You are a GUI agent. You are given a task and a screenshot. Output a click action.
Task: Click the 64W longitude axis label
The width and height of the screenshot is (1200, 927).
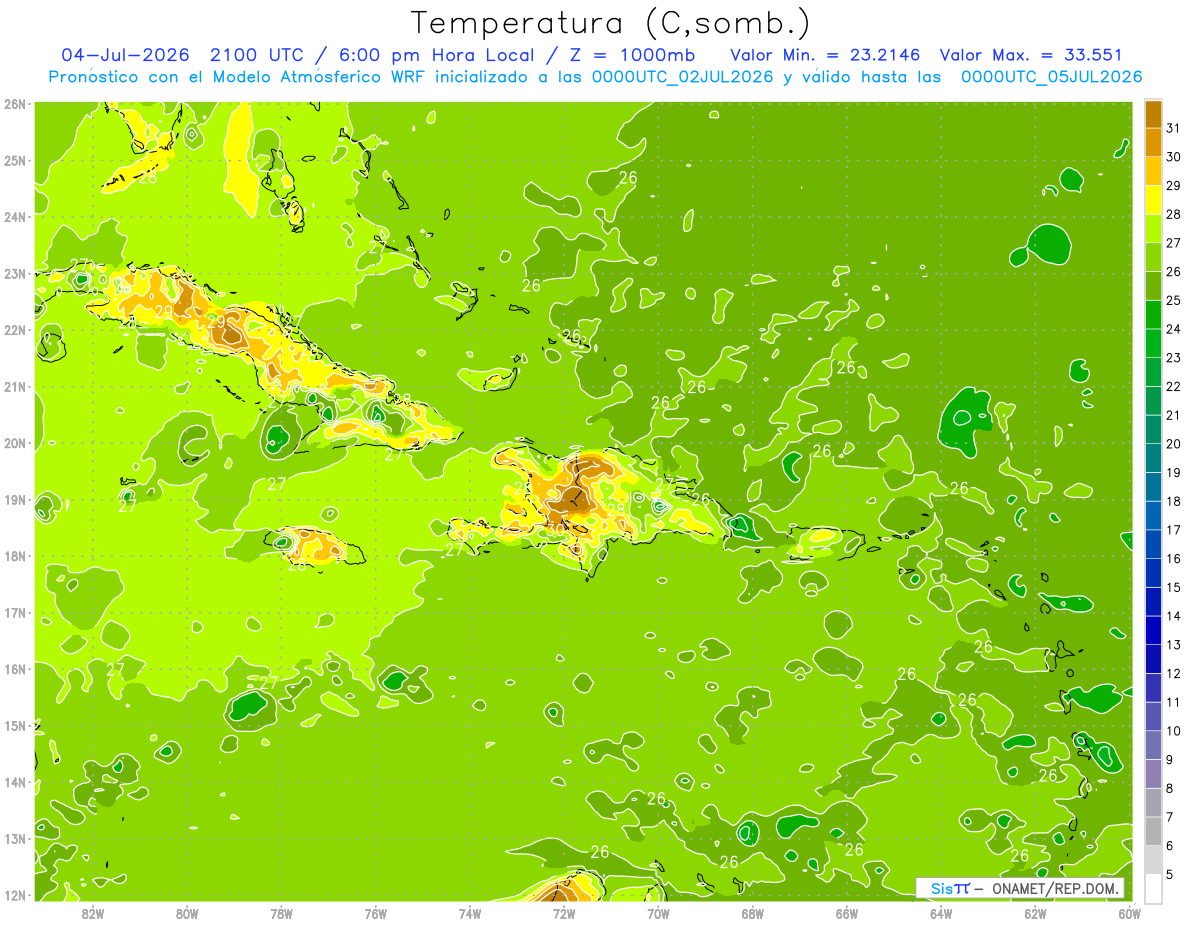941,914
